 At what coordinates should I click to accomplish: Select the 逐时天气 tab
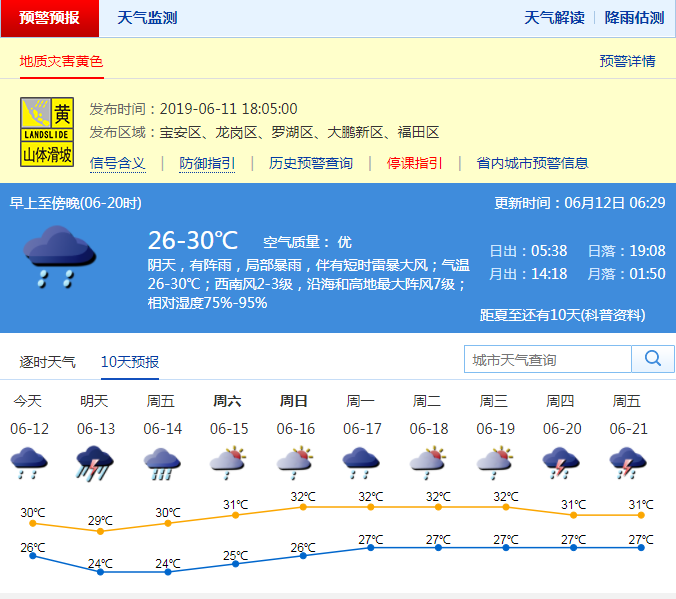pyautogui.click(x=48, y=361)
